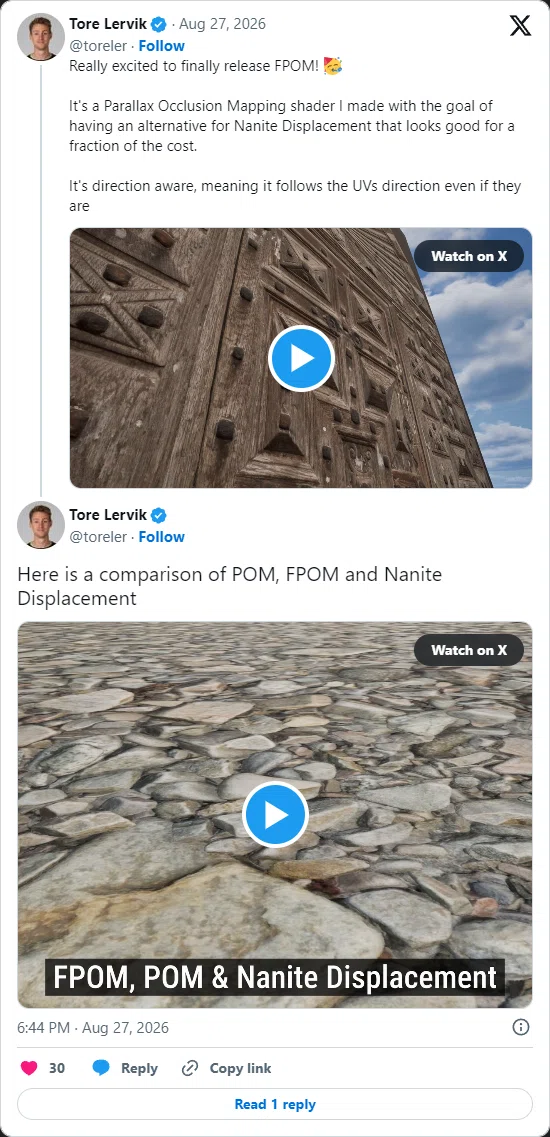Follow @toreler from the top tweet

(x=162, y=45)
